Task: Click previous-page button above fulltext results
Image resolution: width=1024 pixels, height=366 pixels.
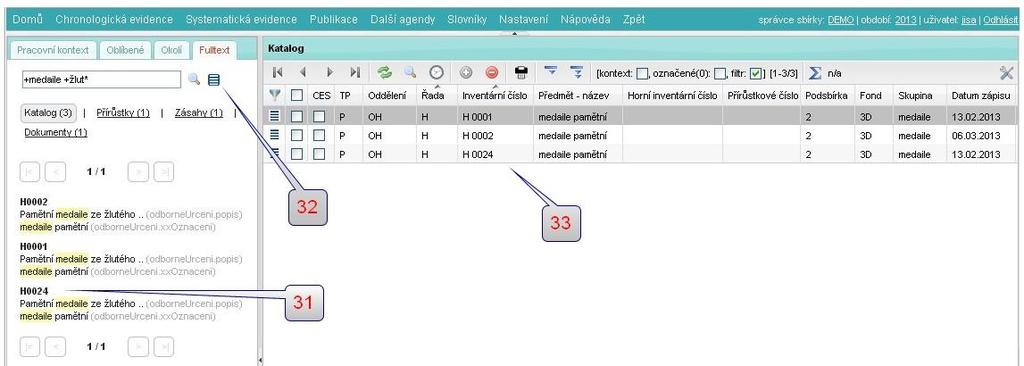Action: click(x=56, y=172)
